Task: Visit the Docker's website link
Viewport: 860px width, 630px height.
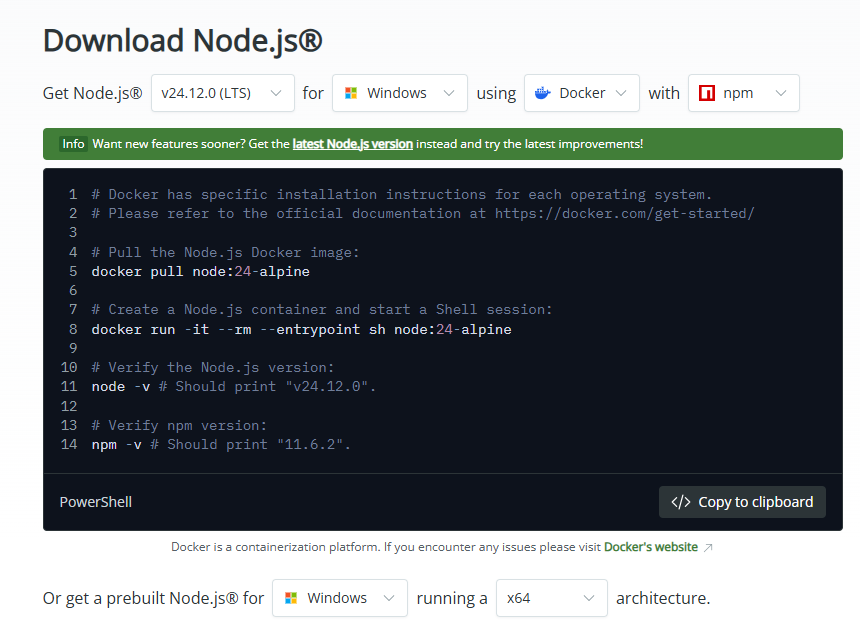Action: point(650,547)
